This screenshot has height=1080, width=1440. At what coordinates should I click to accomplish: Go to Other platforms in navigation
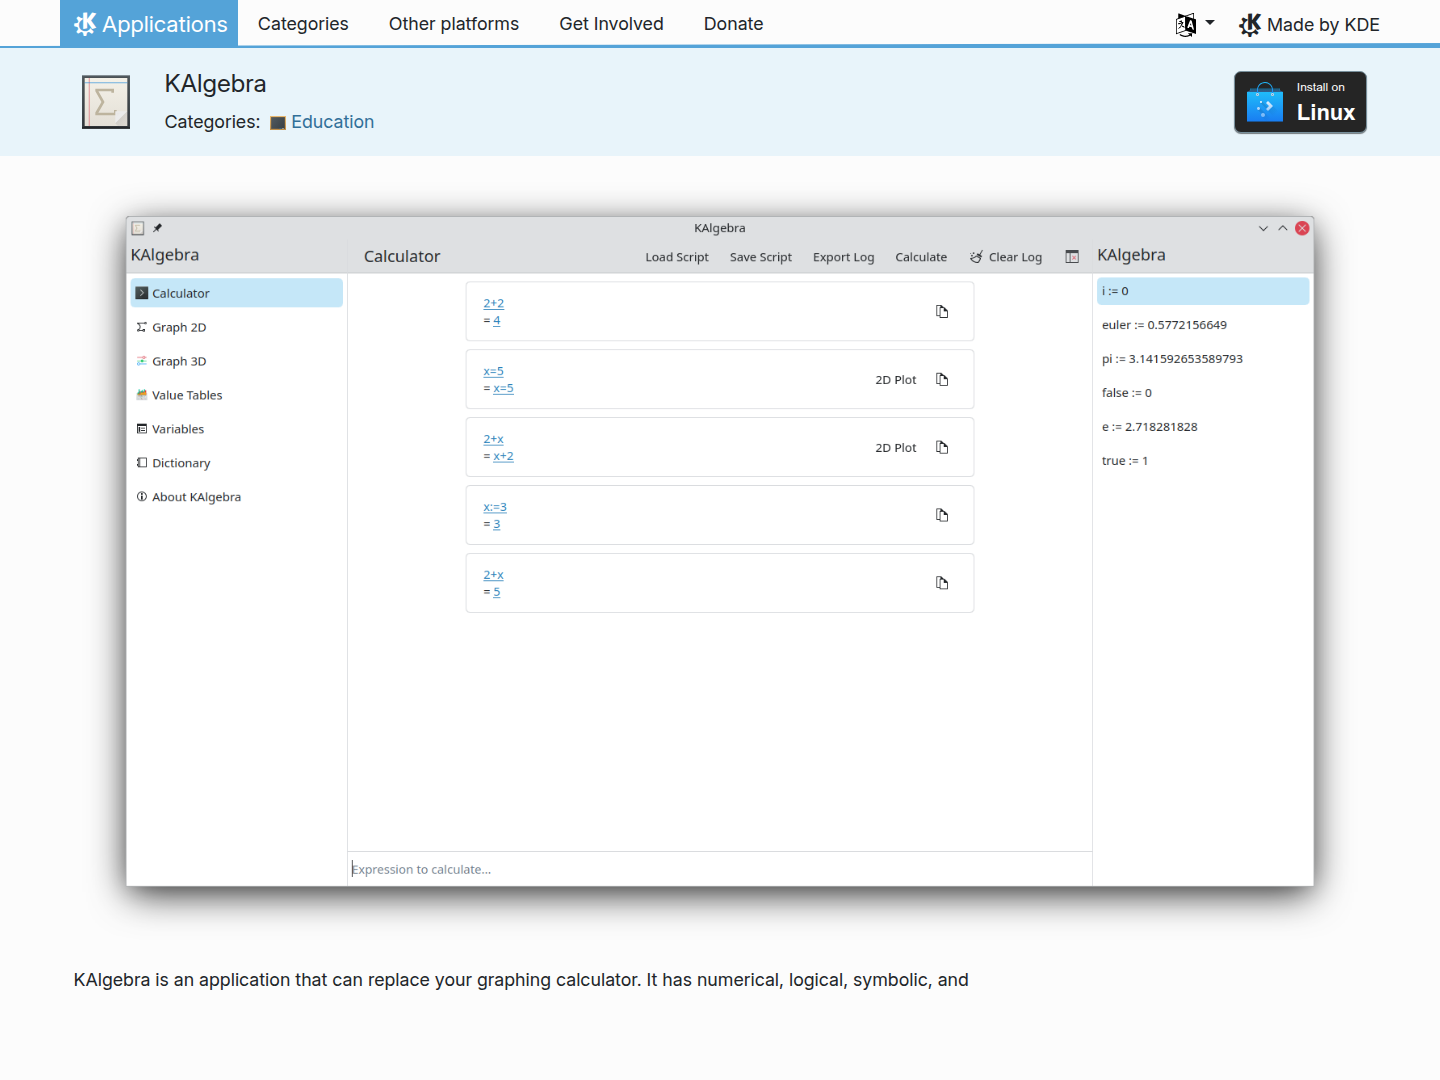pyautogui.click(x=454, y=23)
